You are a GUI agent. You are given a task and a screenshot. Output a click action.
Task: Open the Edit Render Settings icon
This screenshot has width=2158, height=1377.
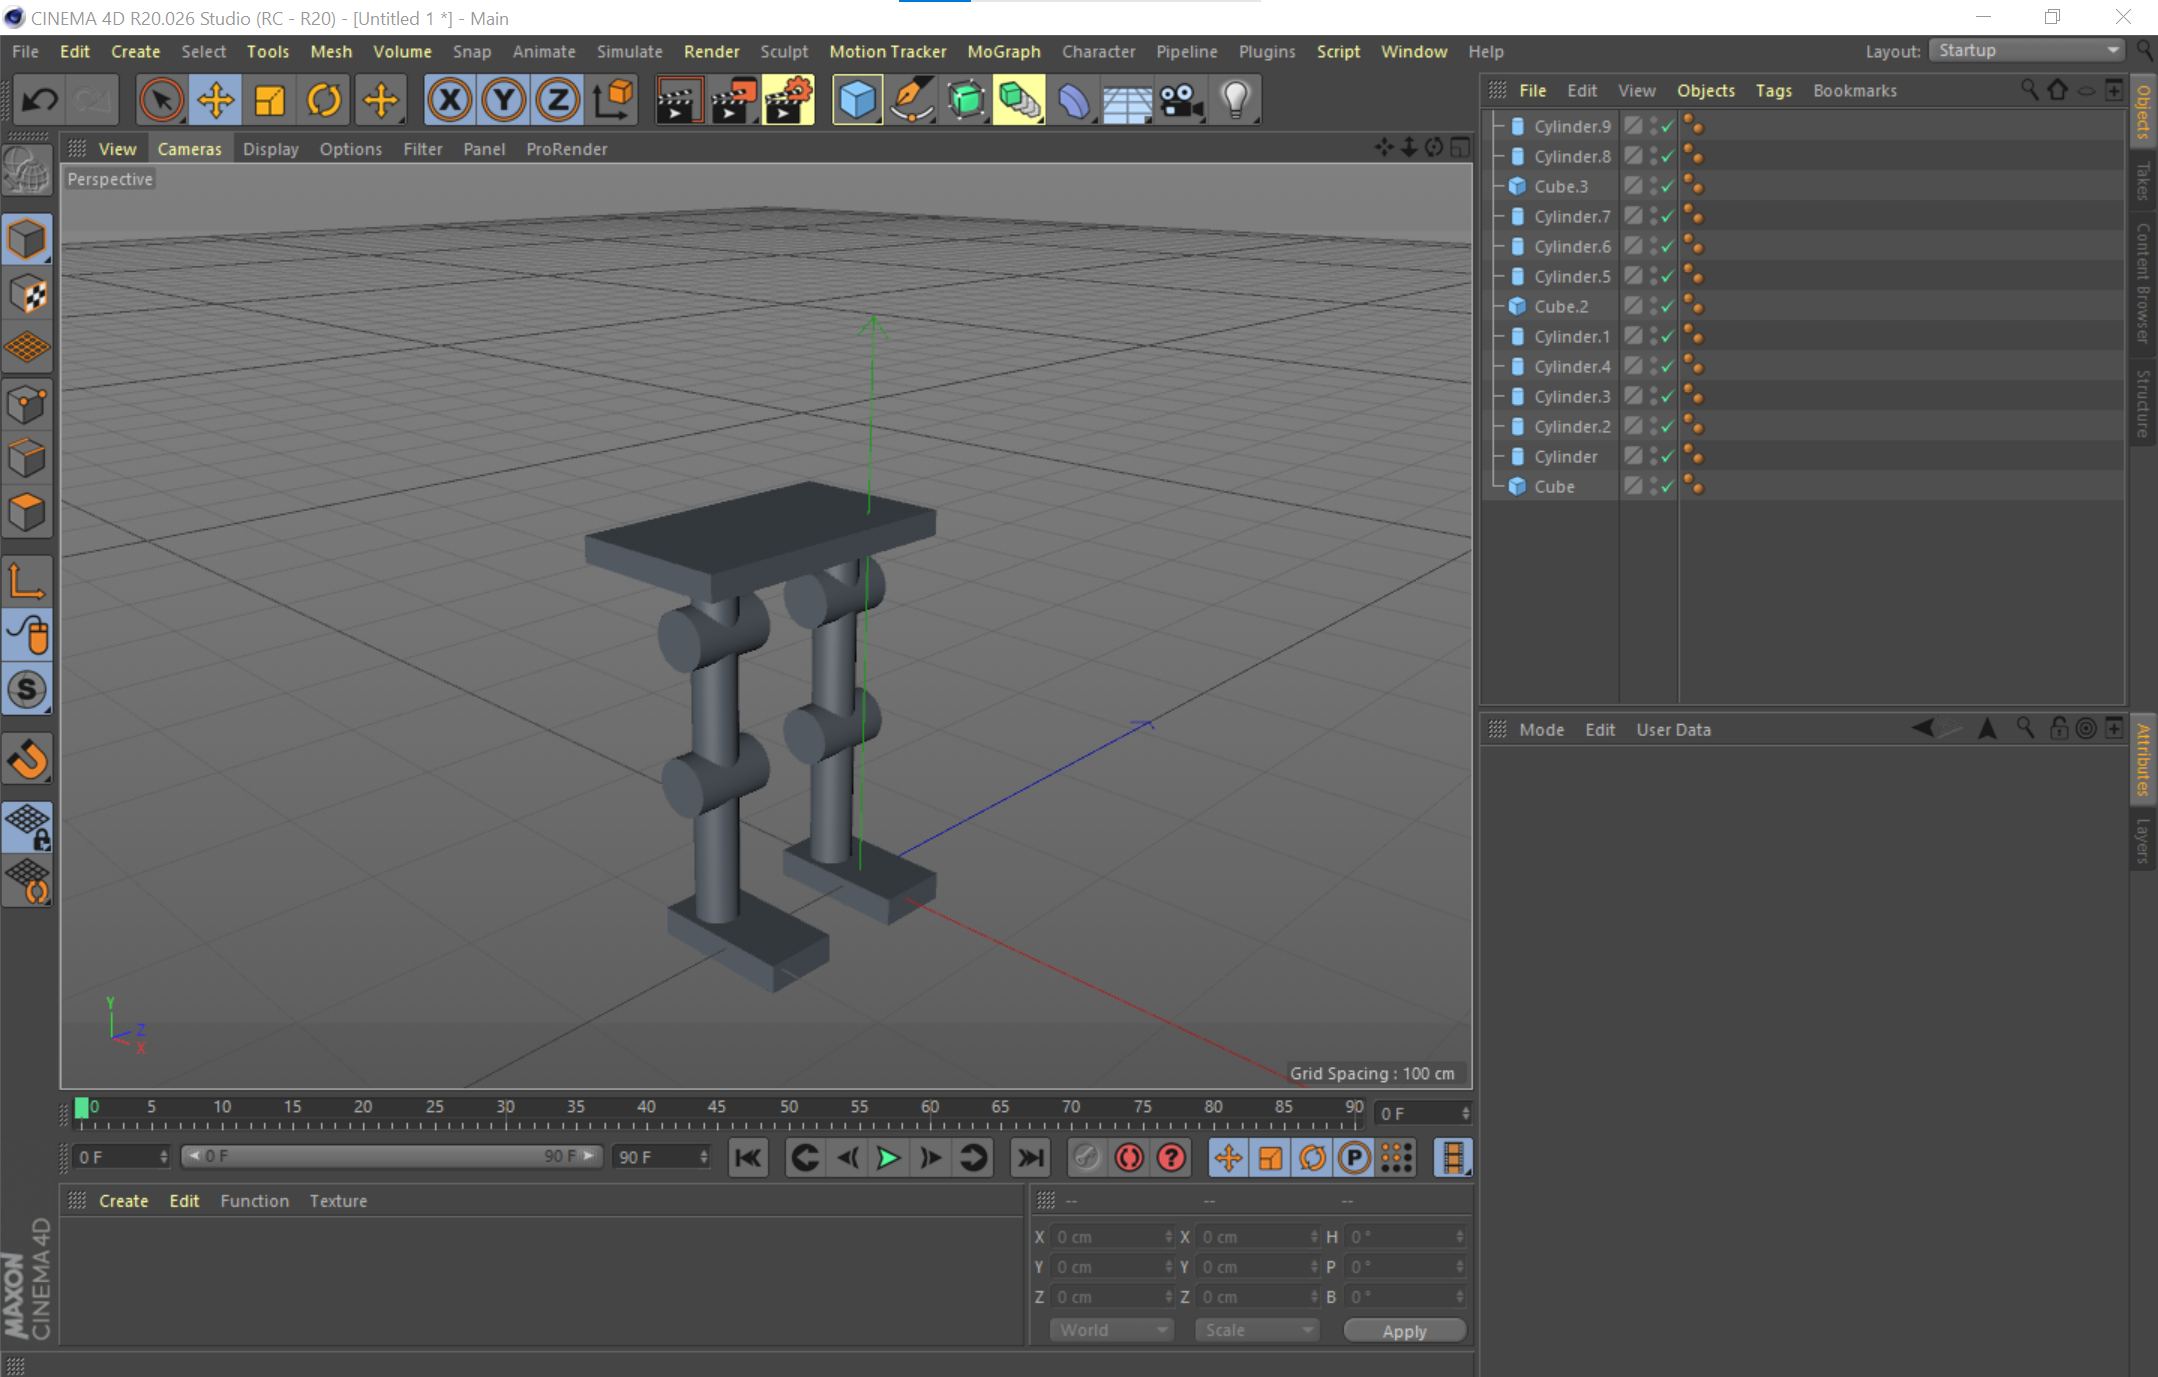pos(788,100)
